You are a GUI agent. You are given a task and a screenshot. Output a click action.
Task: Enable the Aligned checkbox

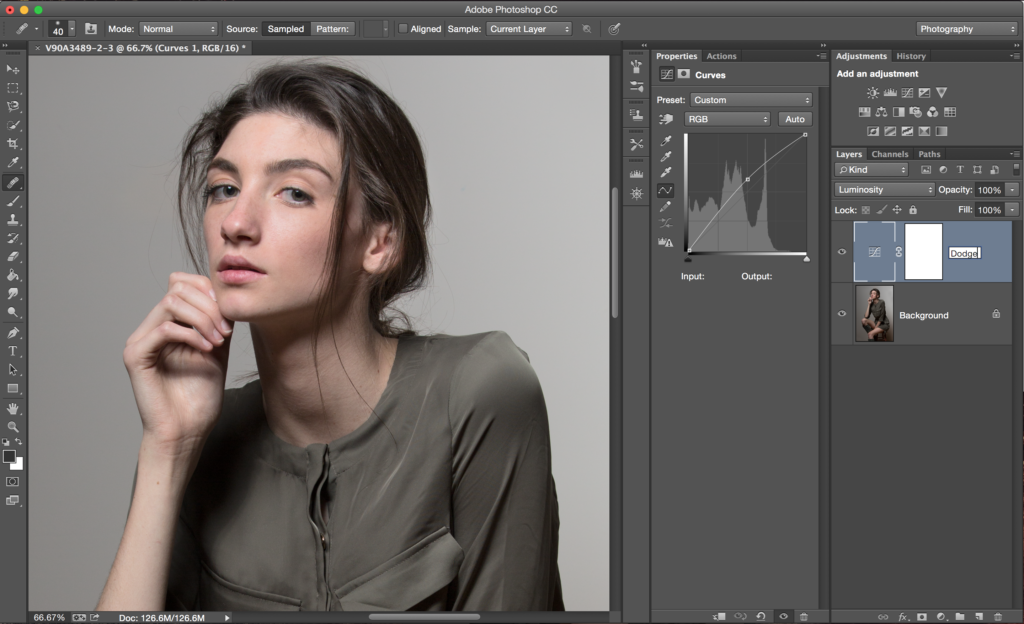(x=403, y=29)
